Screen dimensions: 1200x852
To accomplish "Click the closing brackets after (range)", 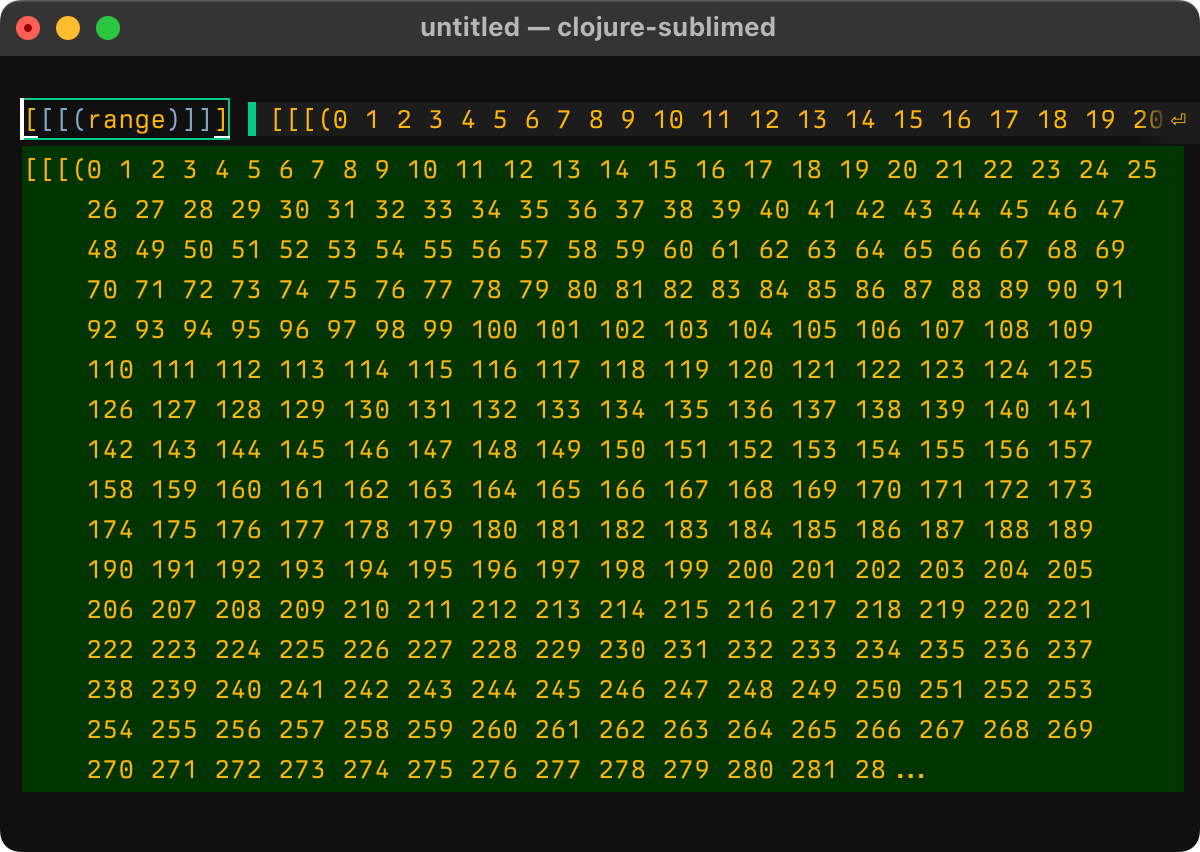I will (210, 120).
